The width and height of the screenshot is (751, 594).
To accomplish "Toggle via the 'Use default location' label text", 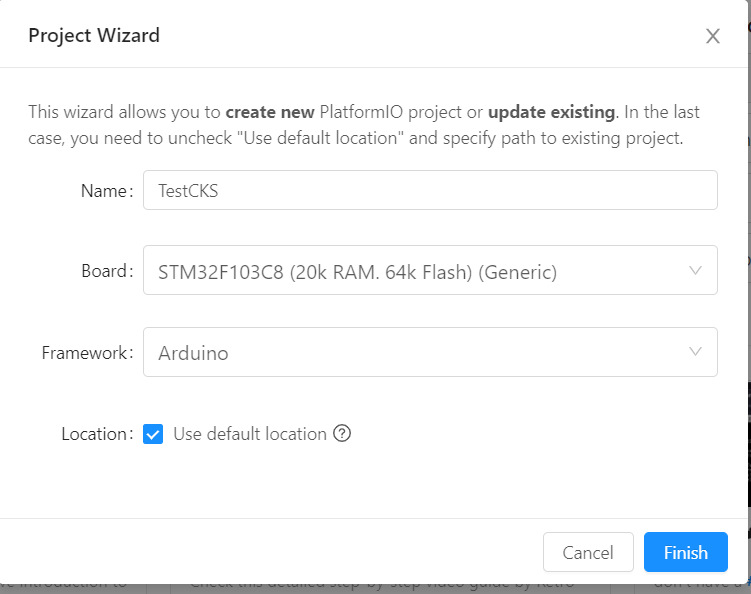I will (x=250, y=434).
